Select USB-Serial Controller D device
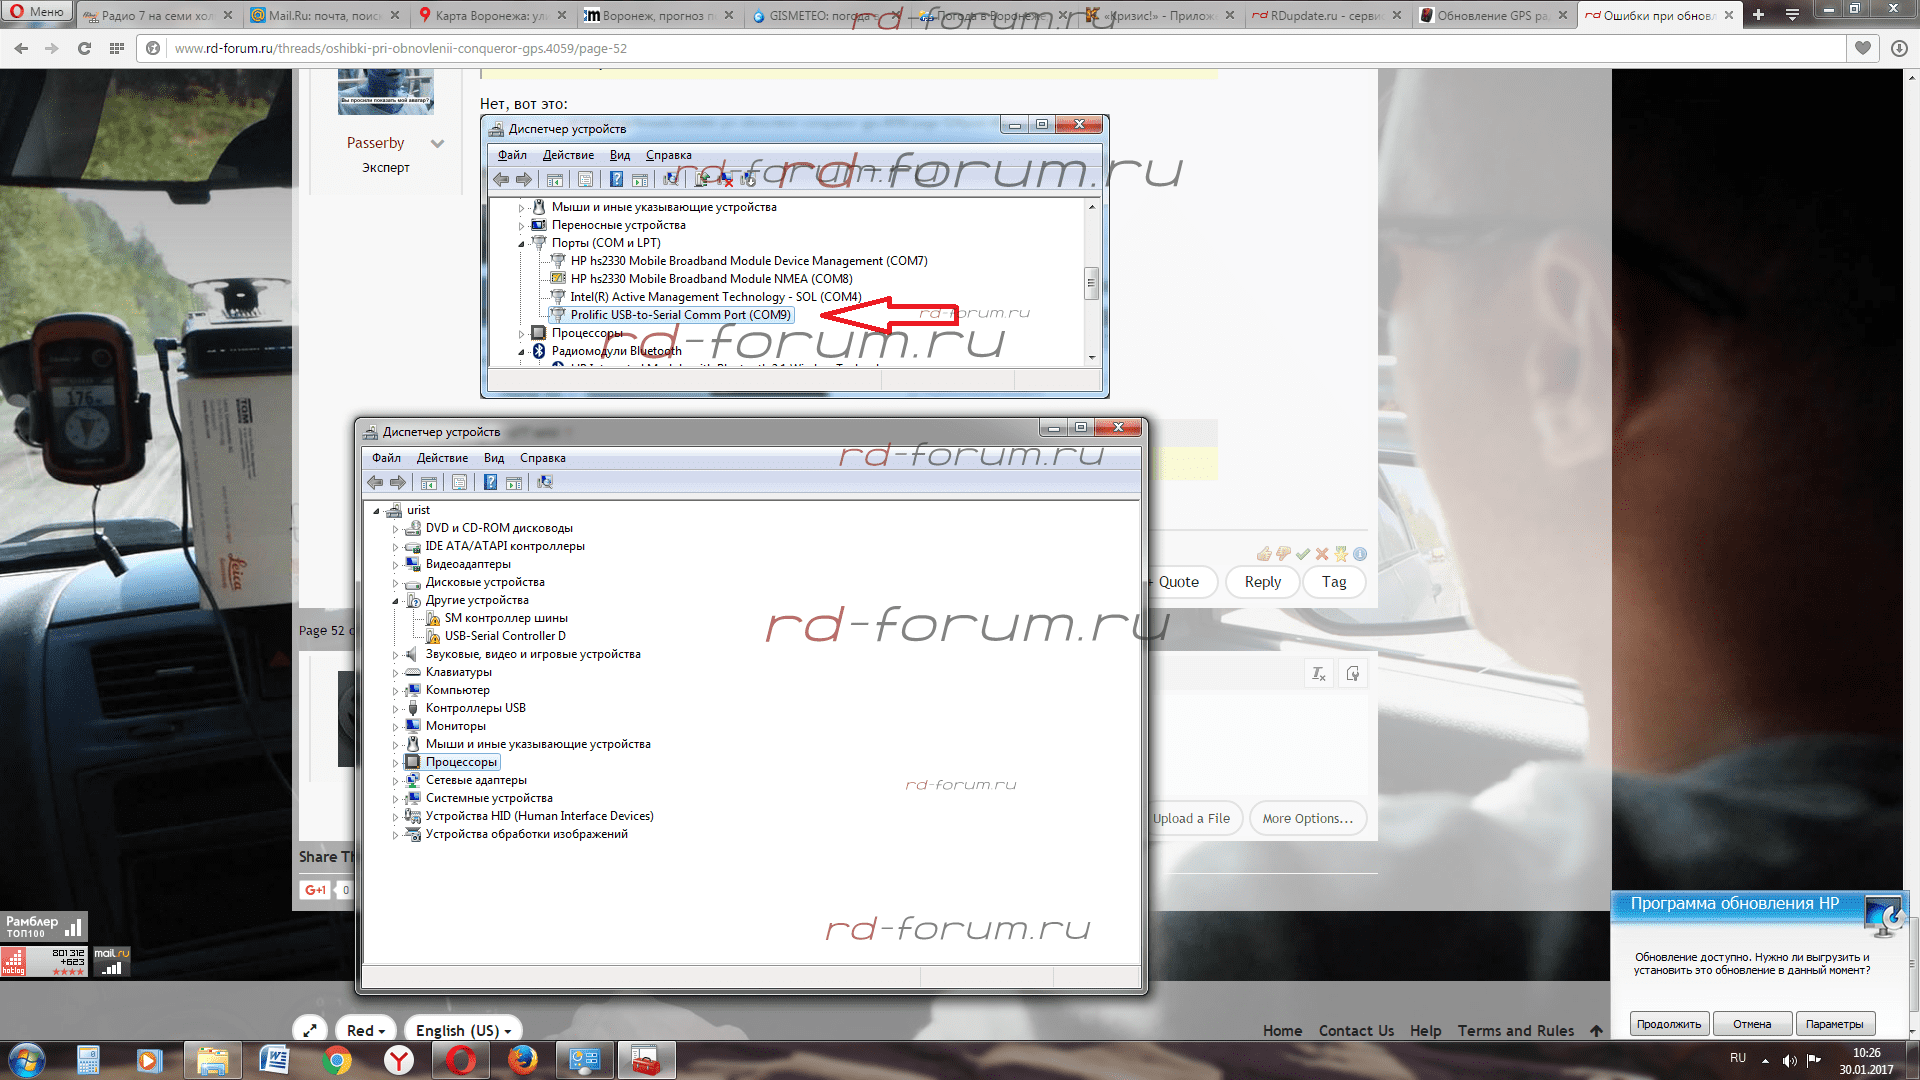 pyautogui.click(x=505, y=636)
